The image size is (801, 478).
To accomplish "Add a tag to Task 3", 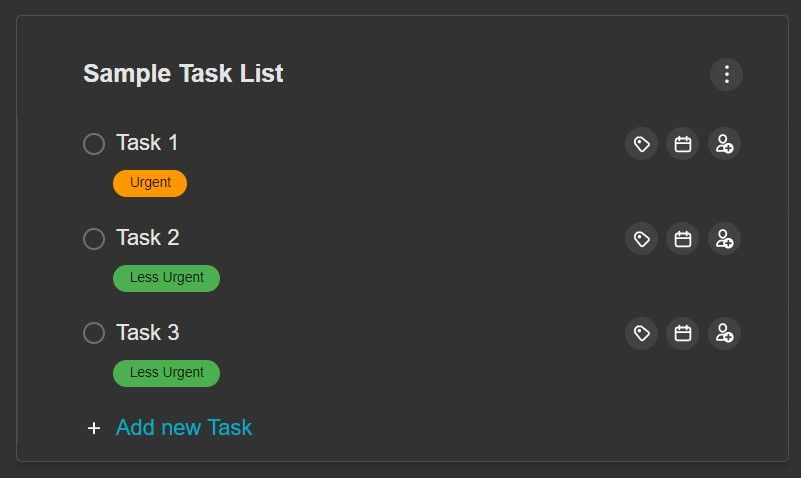I will point(642,333).
